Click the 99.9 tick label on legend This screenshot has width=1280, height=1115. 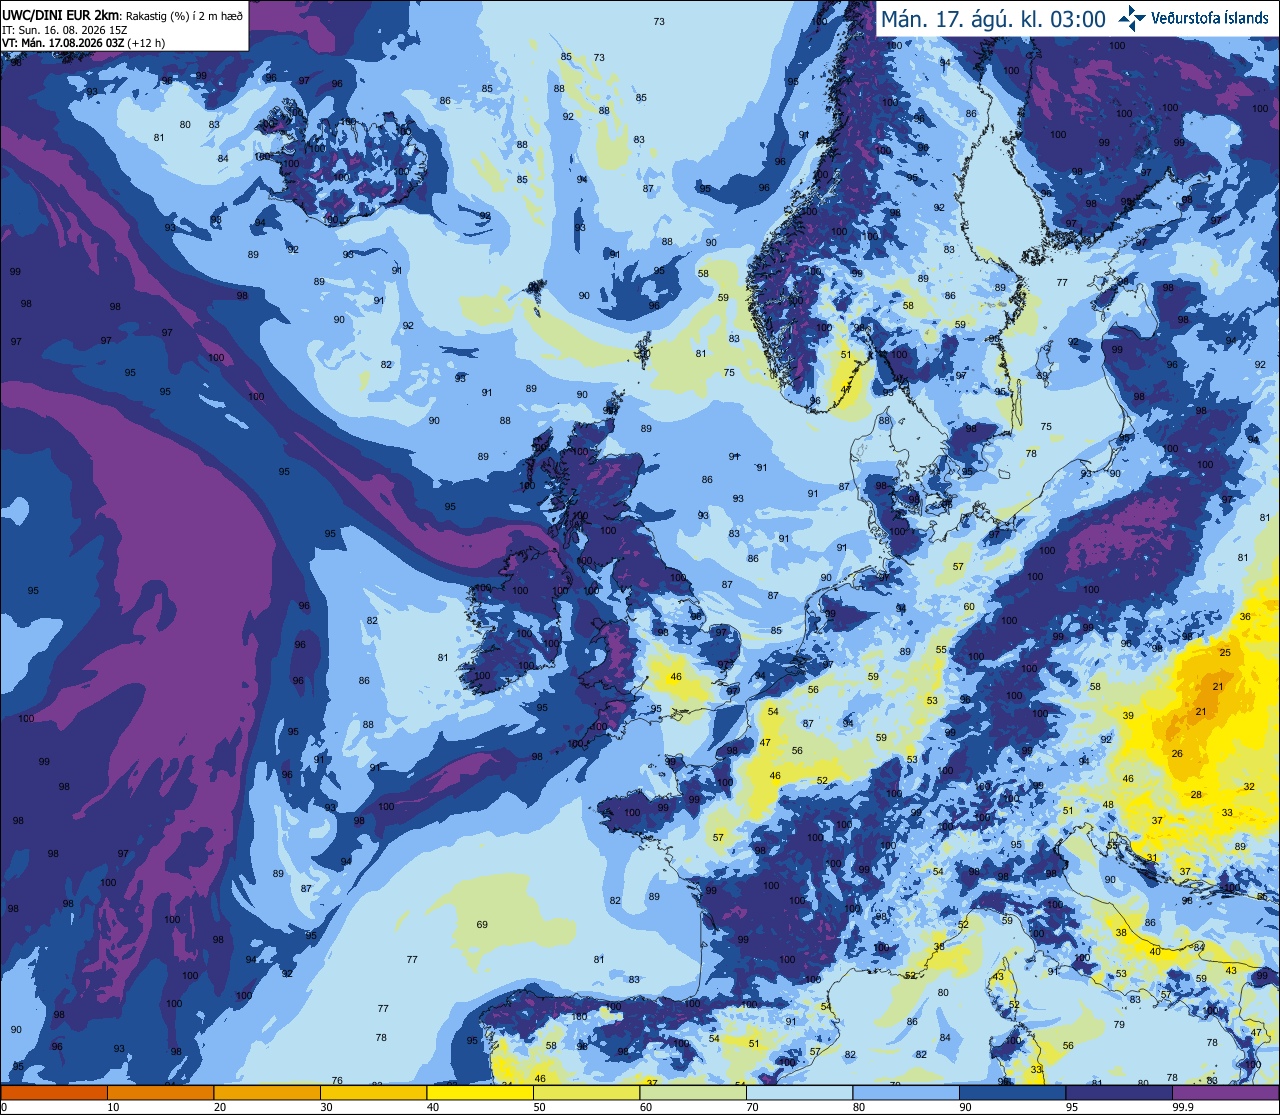pyautogui.click(x=1183, y=1107)
